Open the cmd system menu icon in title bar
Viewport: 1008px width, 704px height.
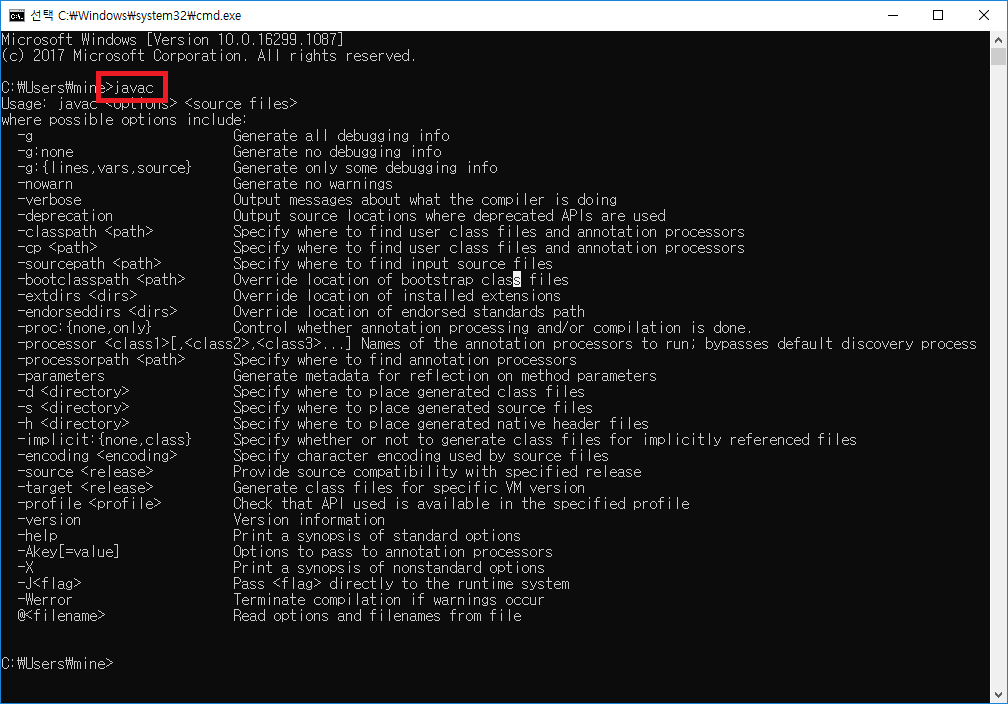pos(16,15)
